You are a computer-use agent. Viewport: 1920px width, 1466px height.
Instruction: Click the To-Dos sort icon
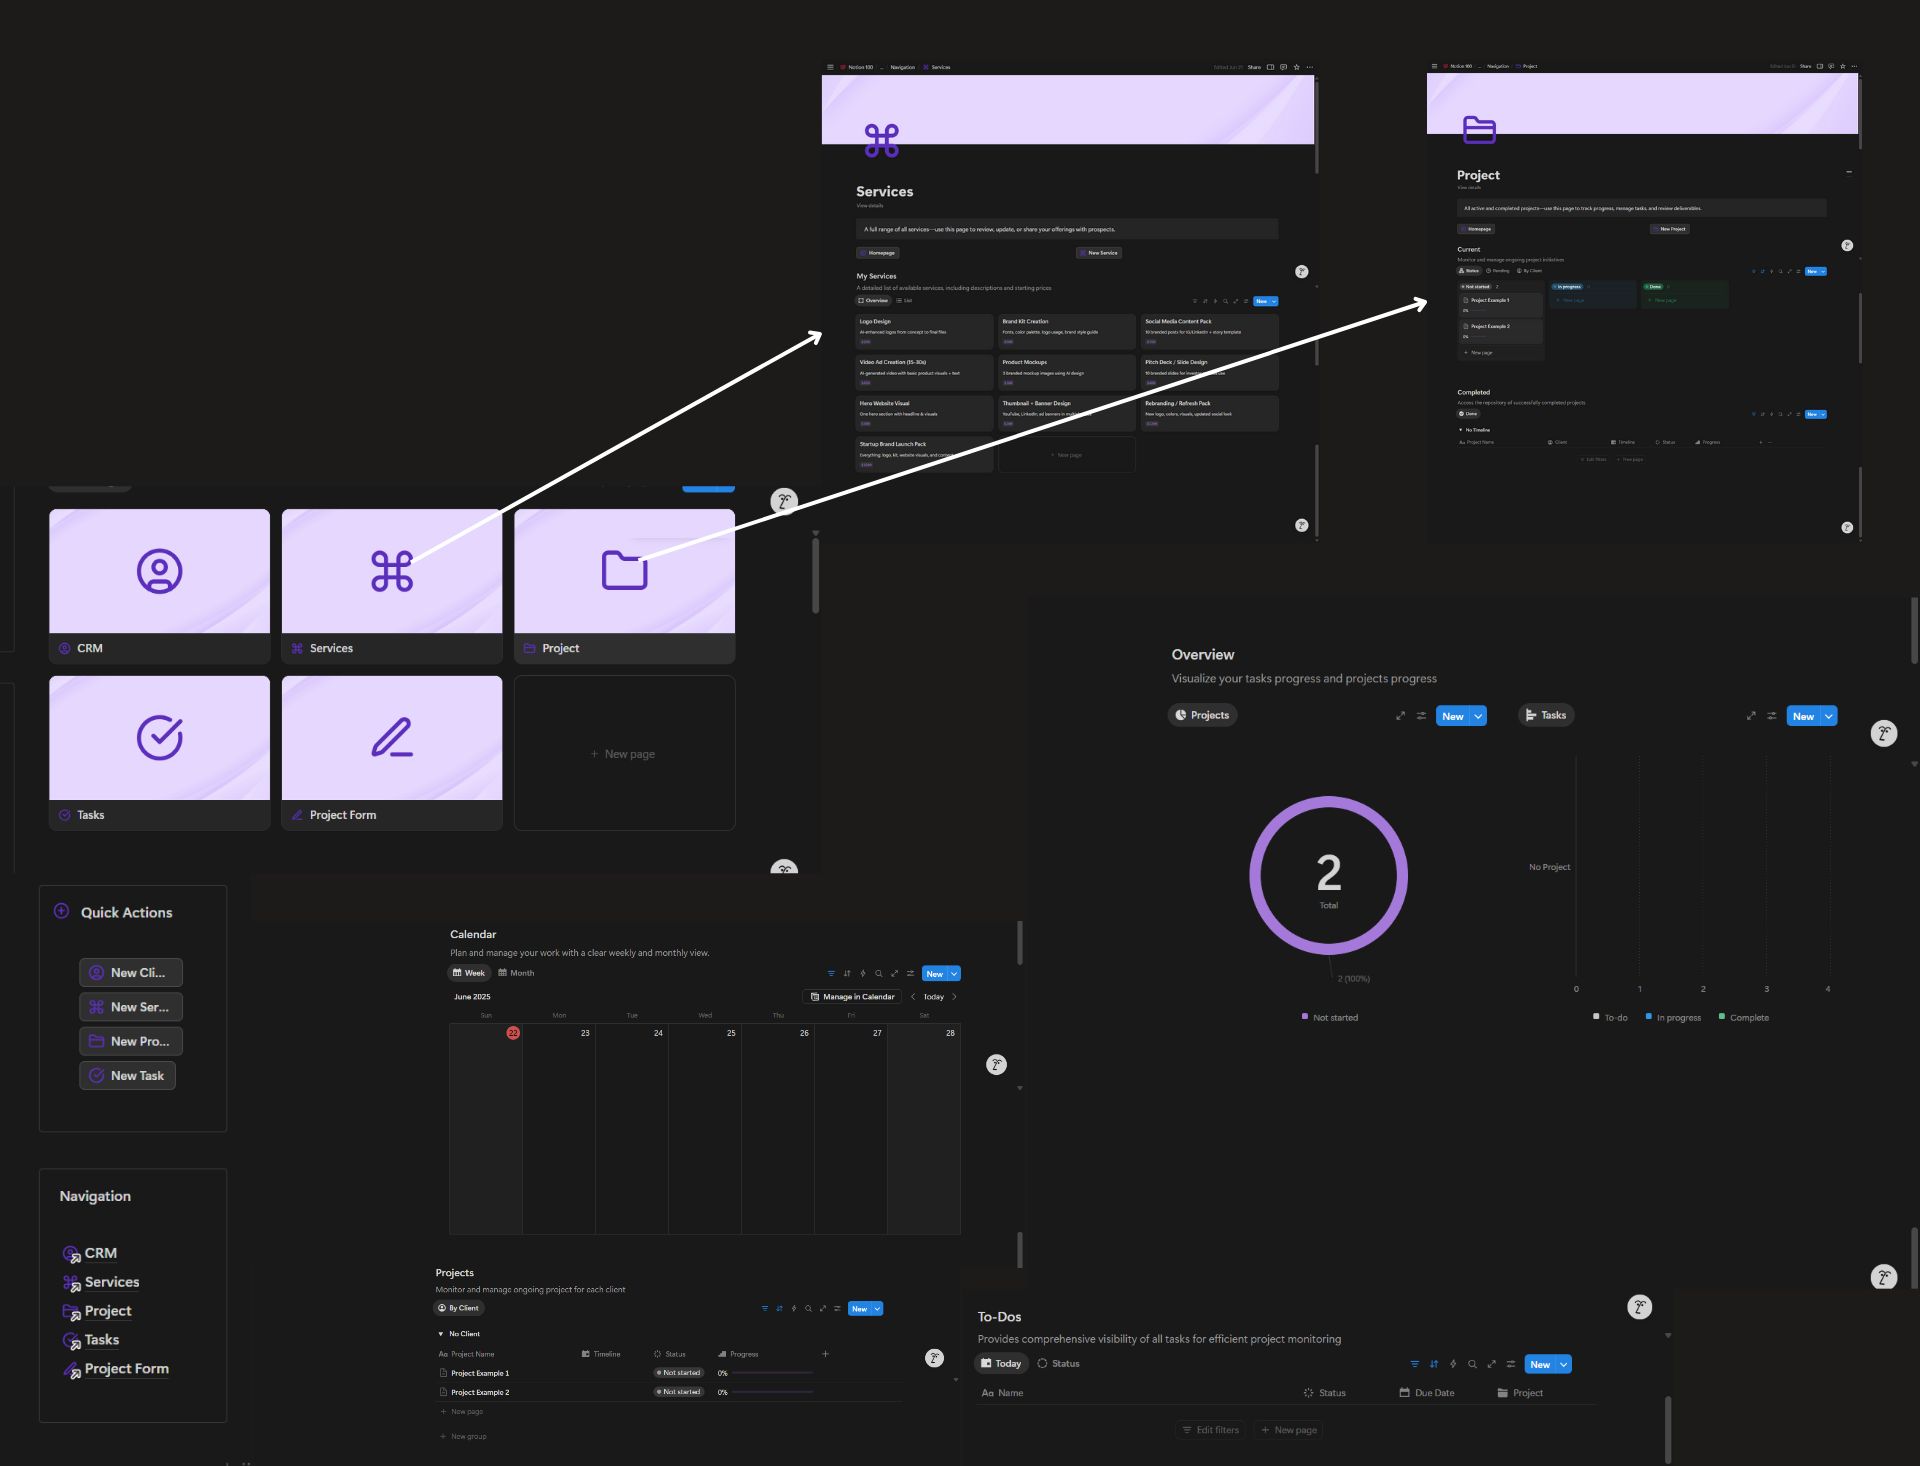coord(1434,1364)
